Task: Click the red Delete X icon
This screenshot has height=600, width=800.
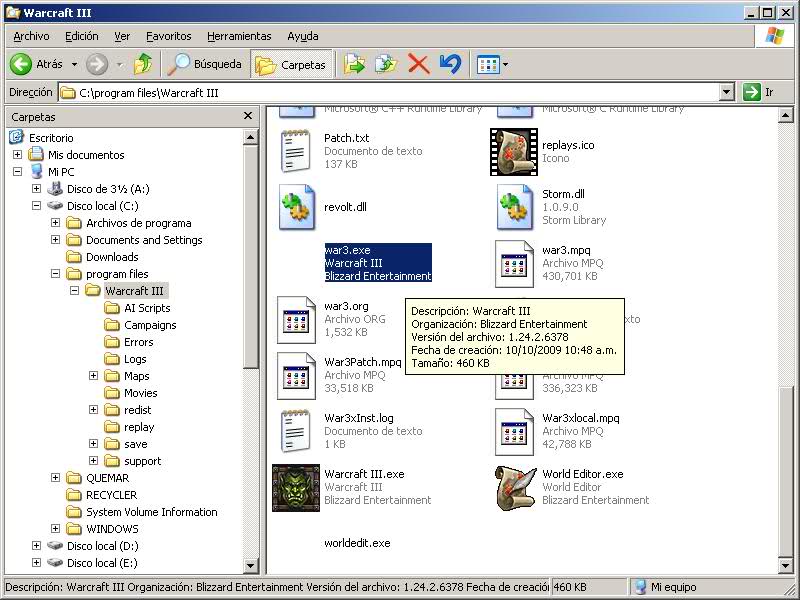Action: 418,64
